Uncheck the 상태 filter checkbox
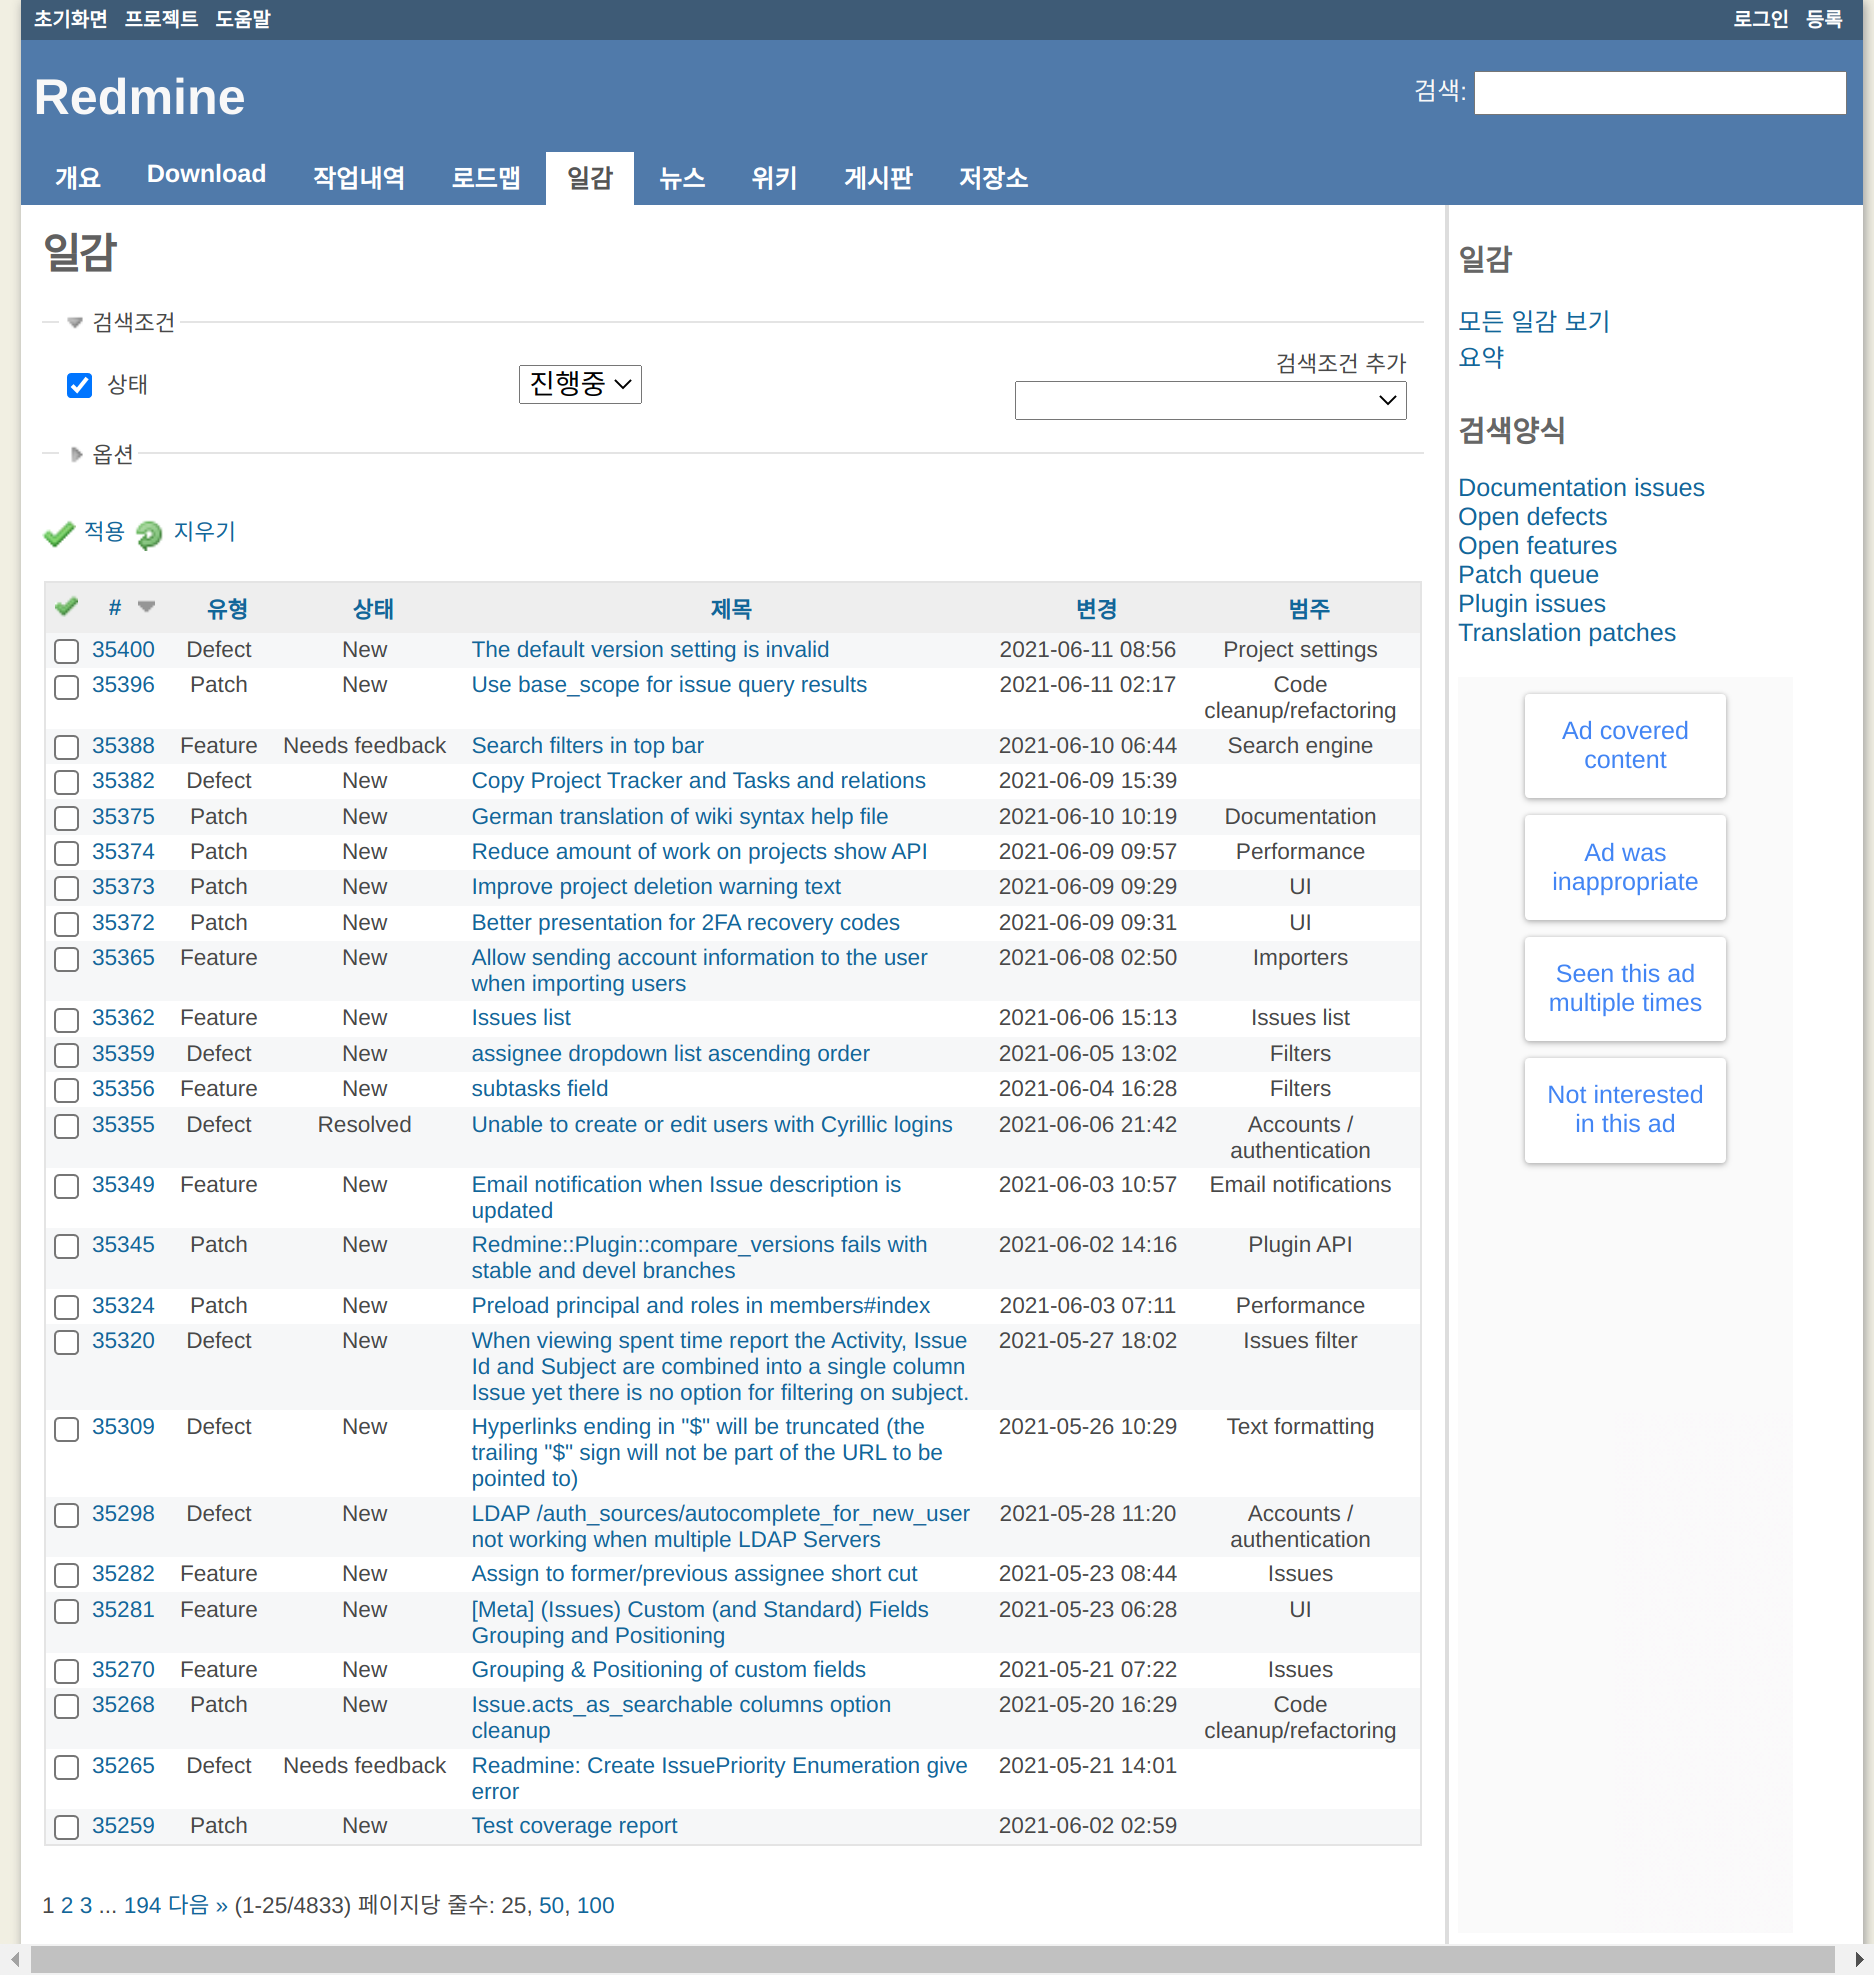 click(x=79, y=385)
